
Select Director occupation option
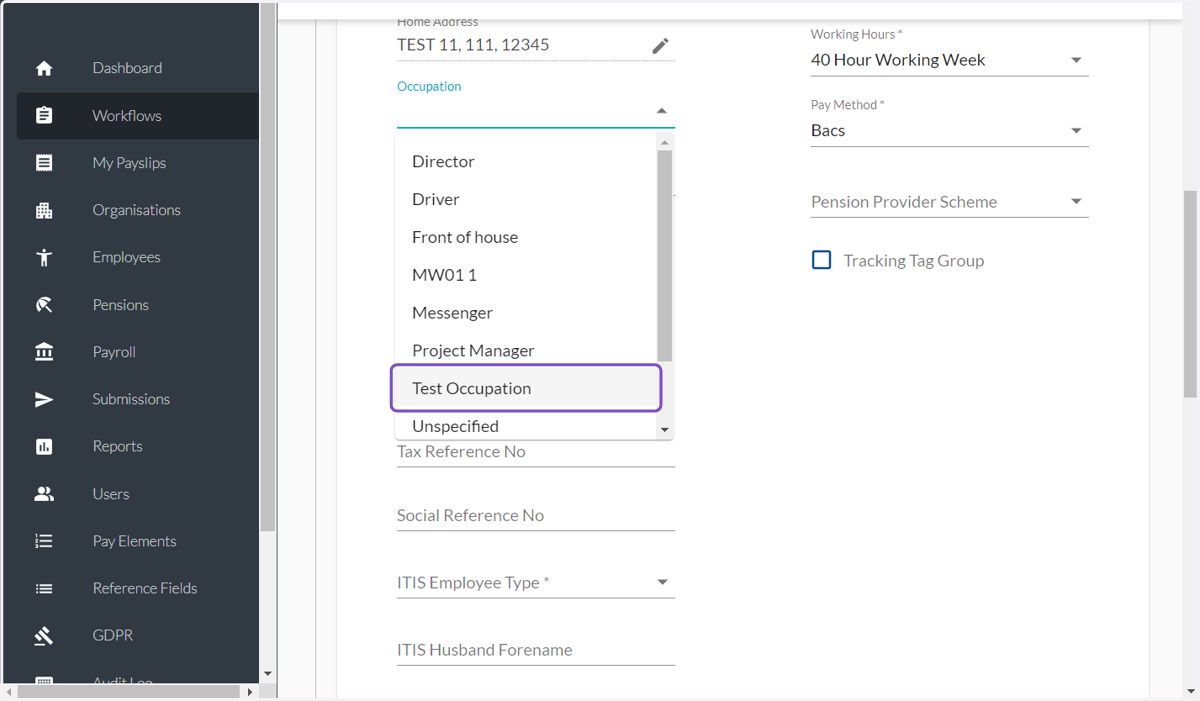526,161
